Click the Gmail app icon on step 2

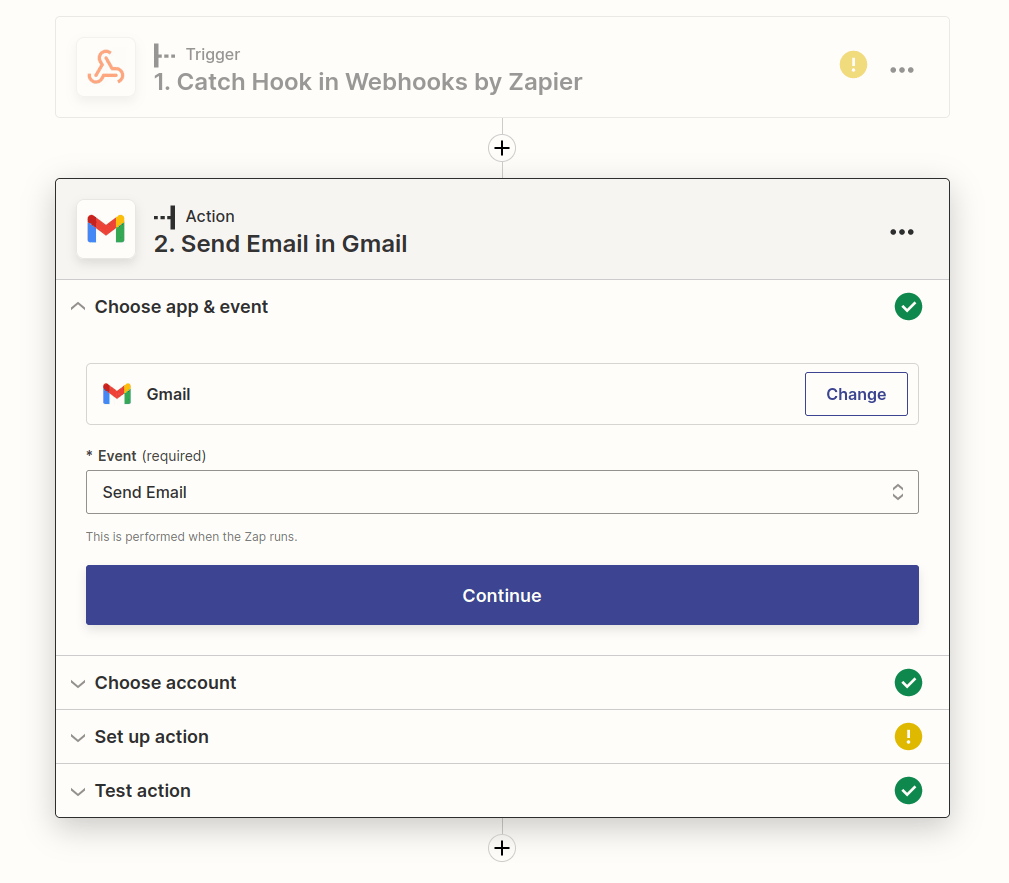(x=105, y=229)
